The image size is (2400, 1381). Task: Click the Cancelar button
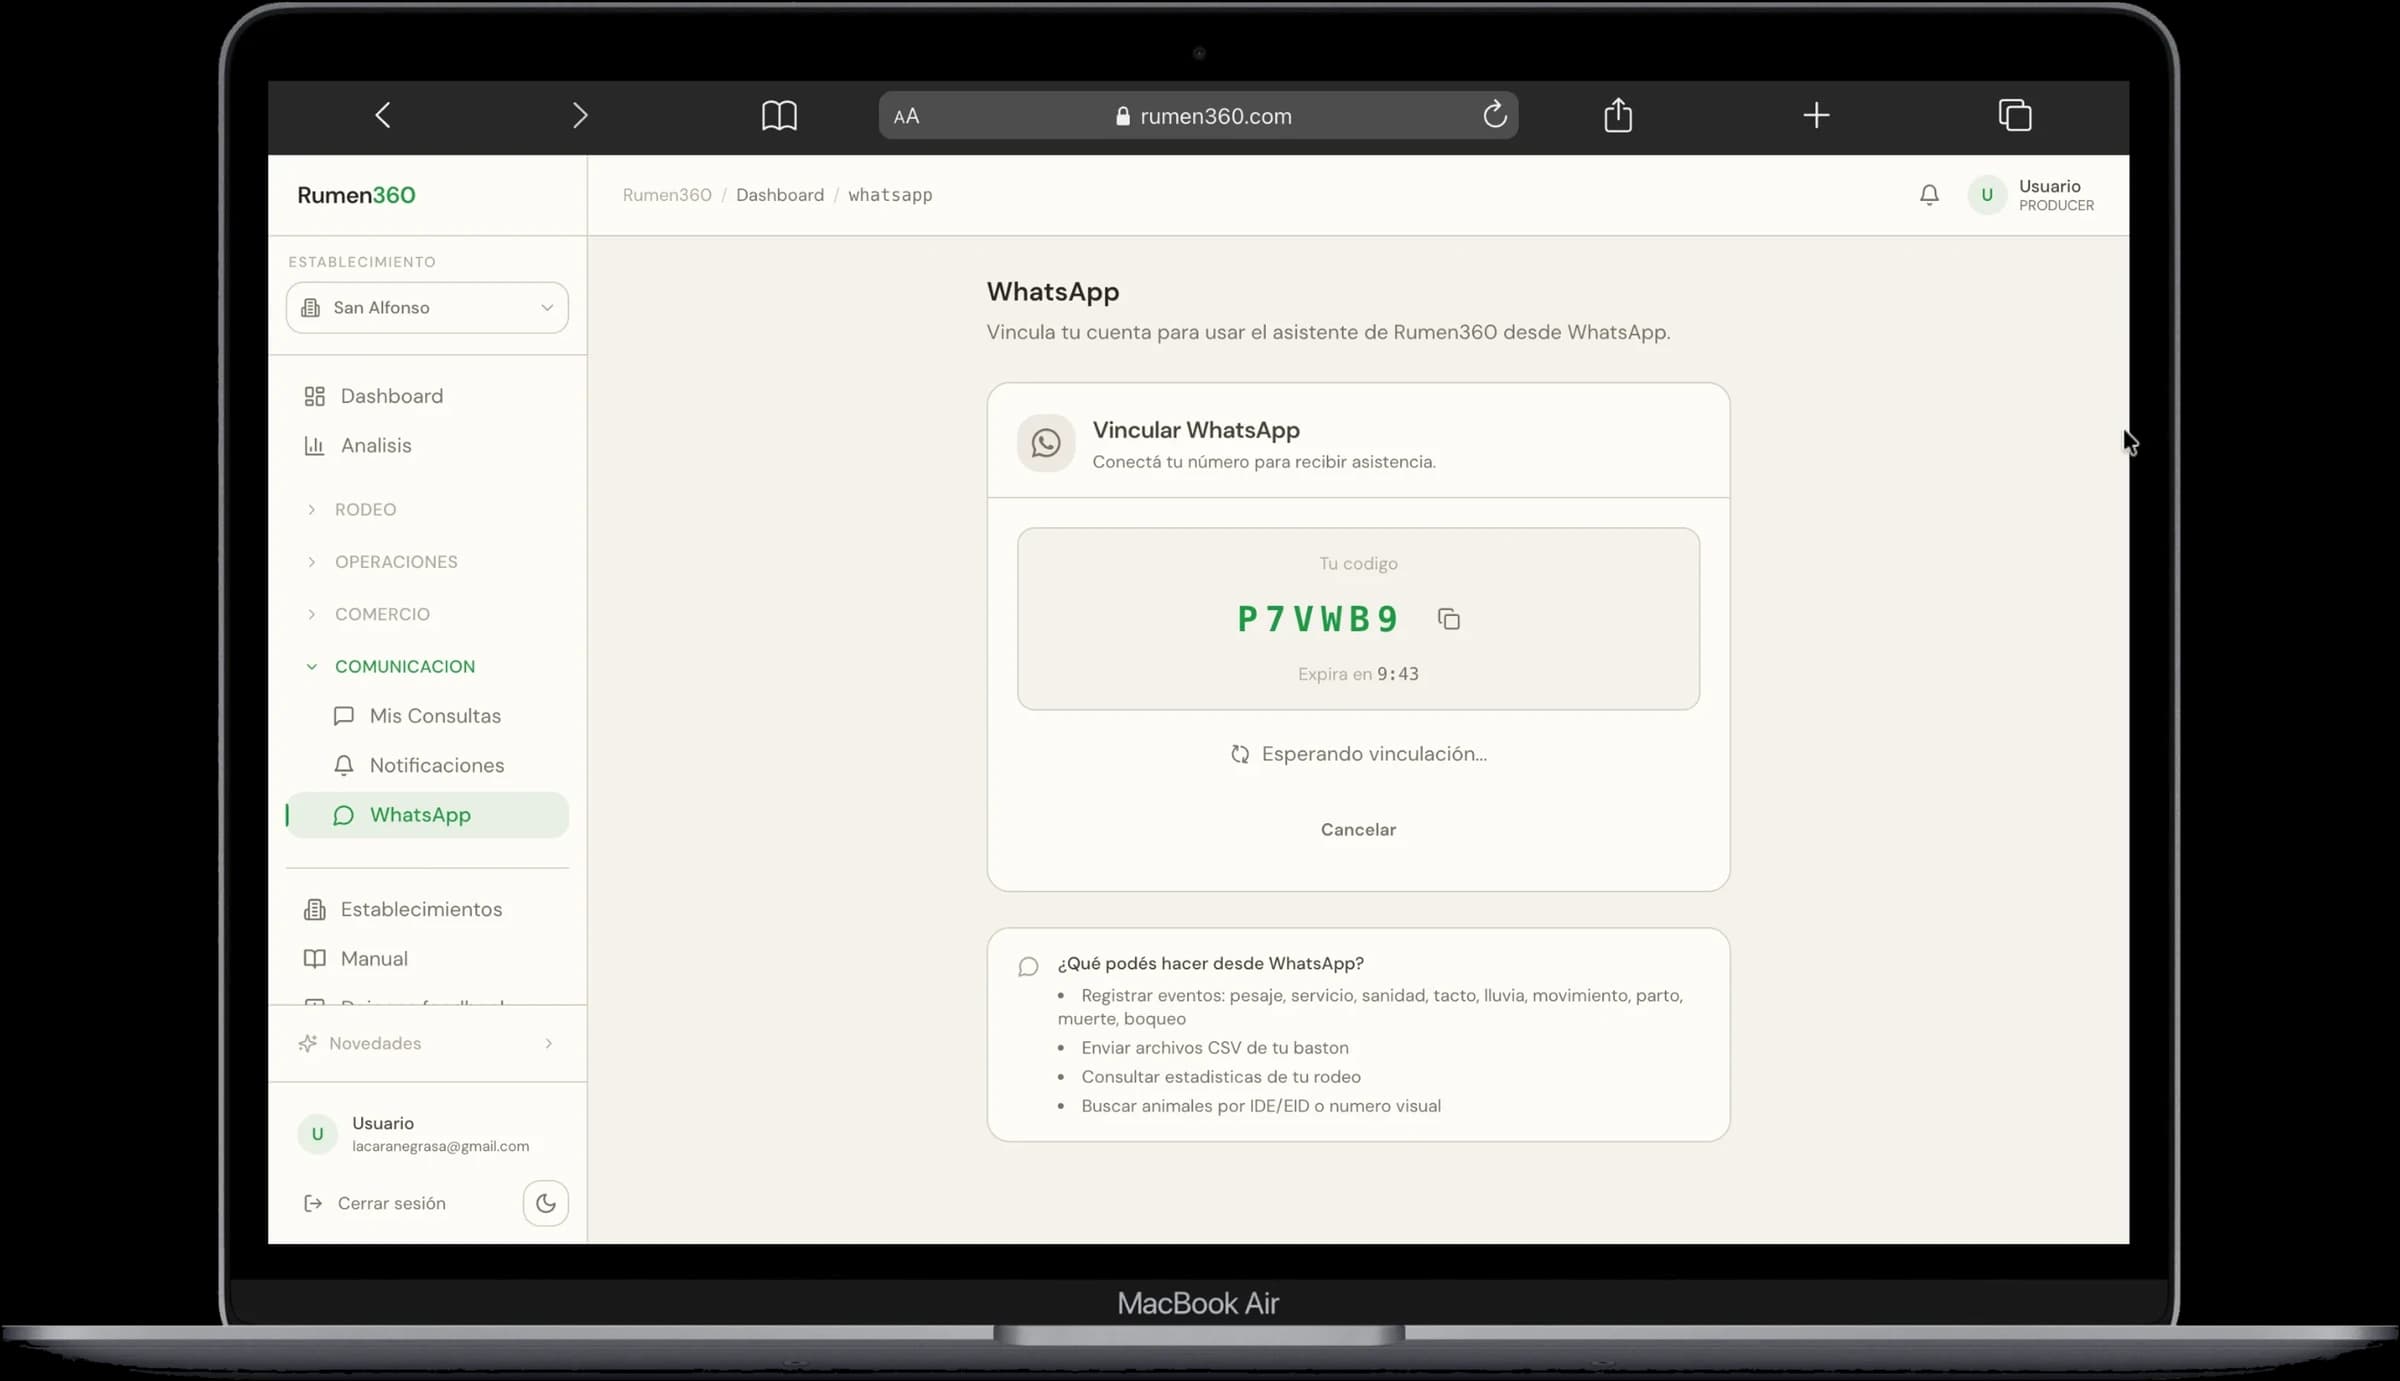coord(1358,829)
